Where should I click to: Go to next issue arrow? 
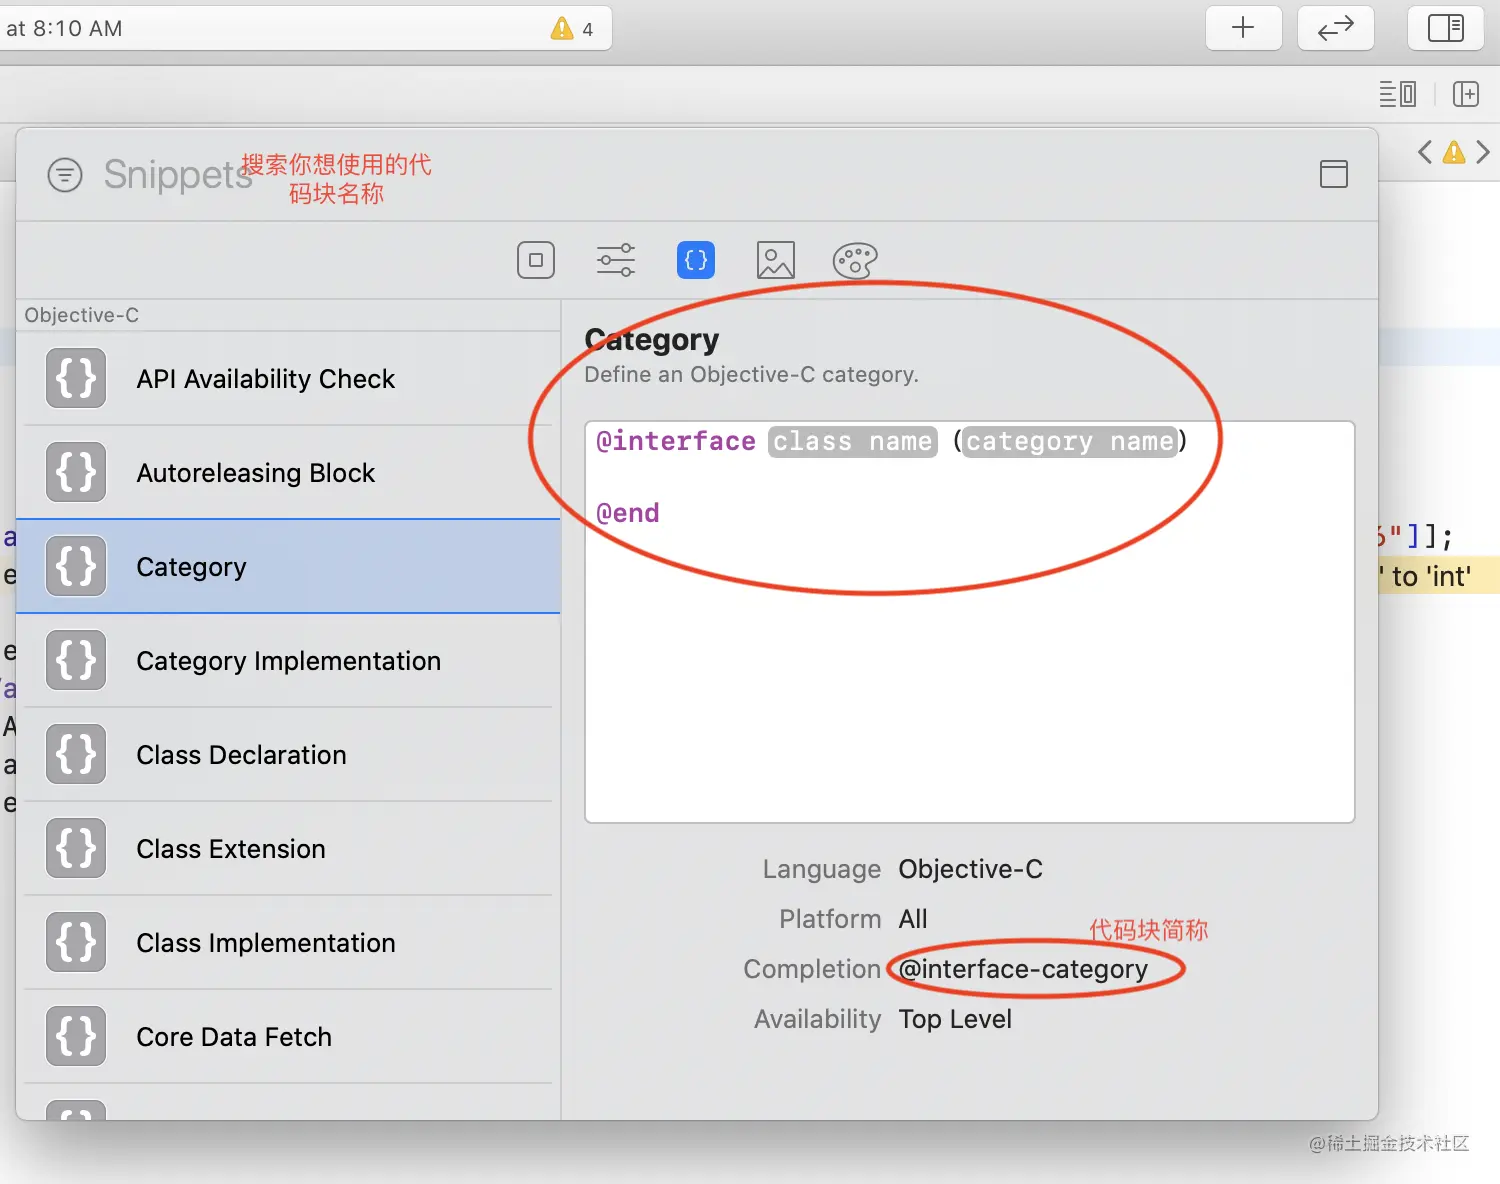(1483, 152)
